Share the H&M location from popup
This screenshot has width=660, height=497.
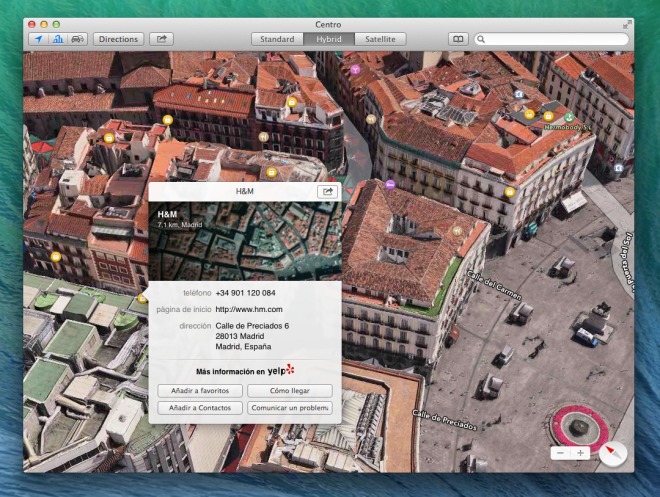(x=327, y=191)
